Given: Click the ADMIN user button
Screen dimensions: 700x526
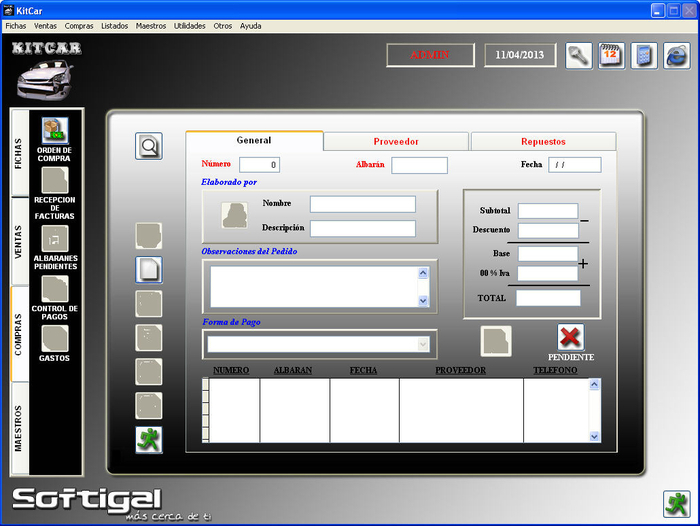Looking at the screenshot, I should [x=430, y=55].
